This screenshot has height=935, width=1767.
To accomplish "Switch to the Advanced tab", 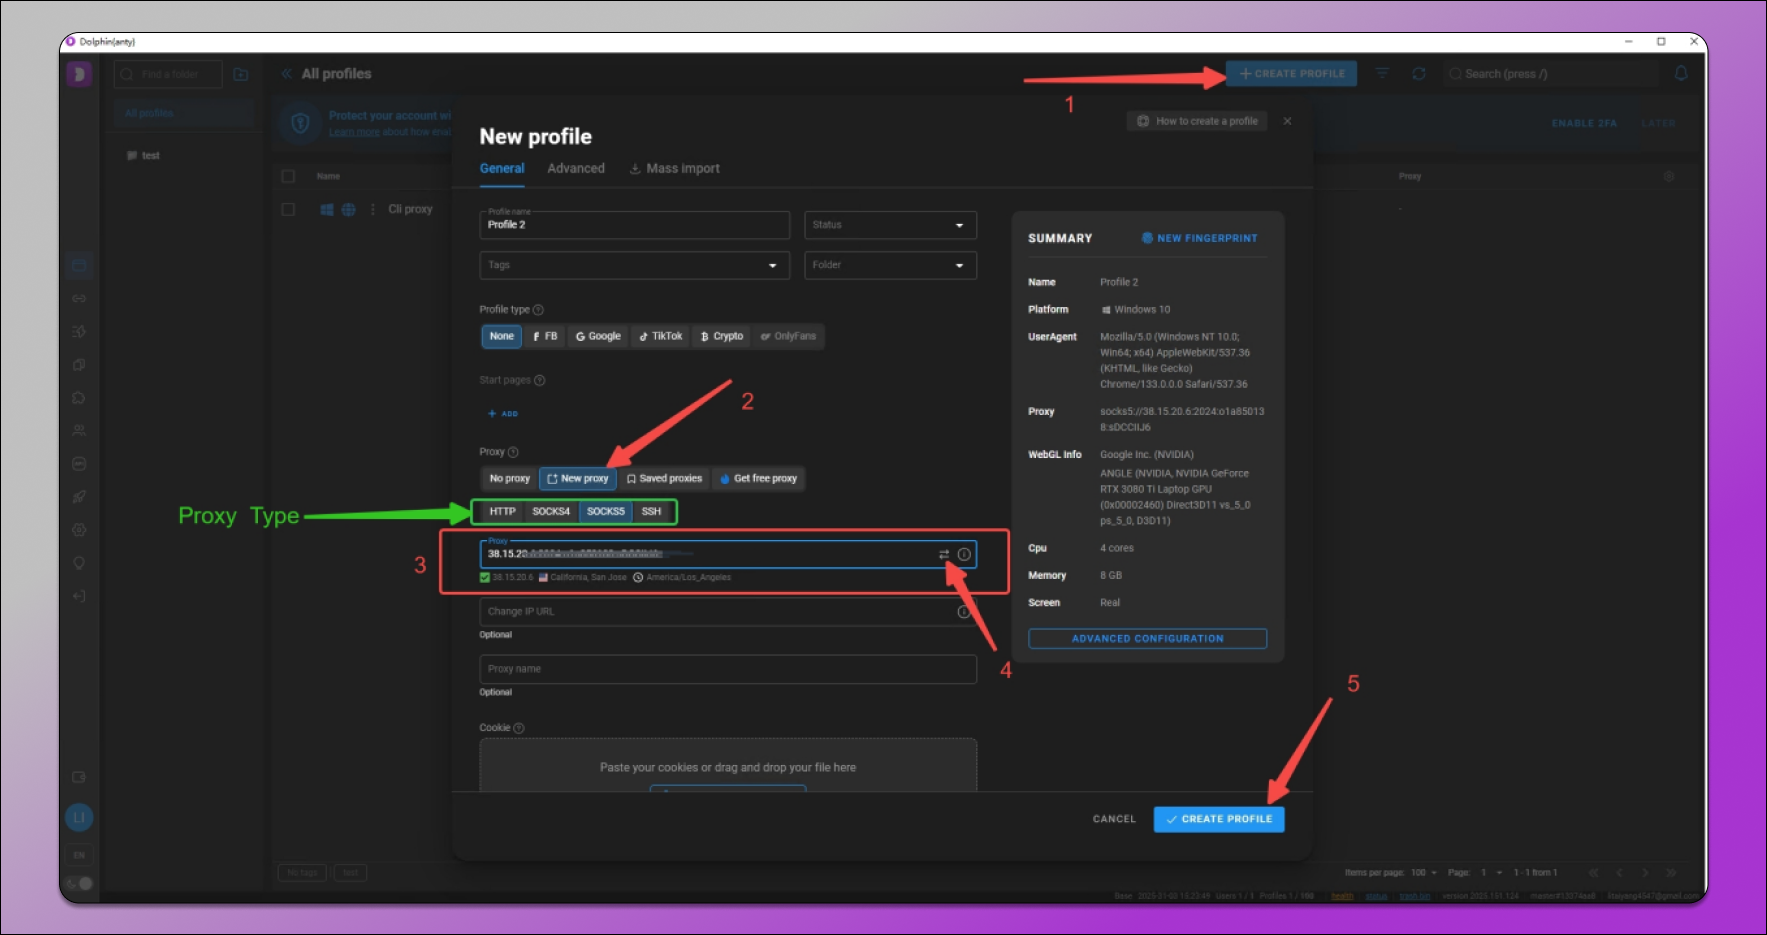I will coord(576,168).
